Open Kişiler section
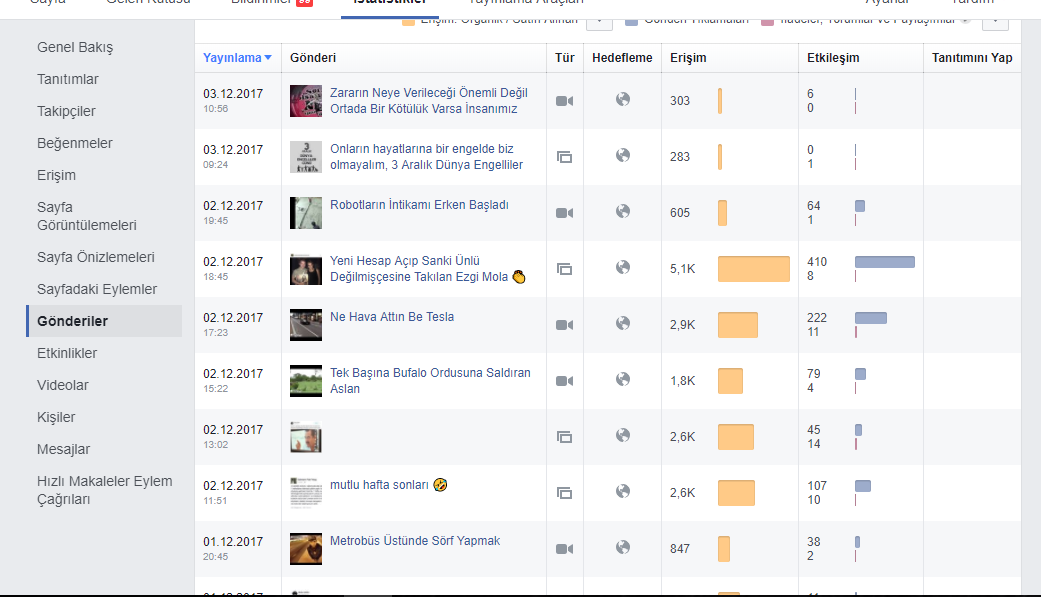The image size is (1041, 597). pos(56,417)
